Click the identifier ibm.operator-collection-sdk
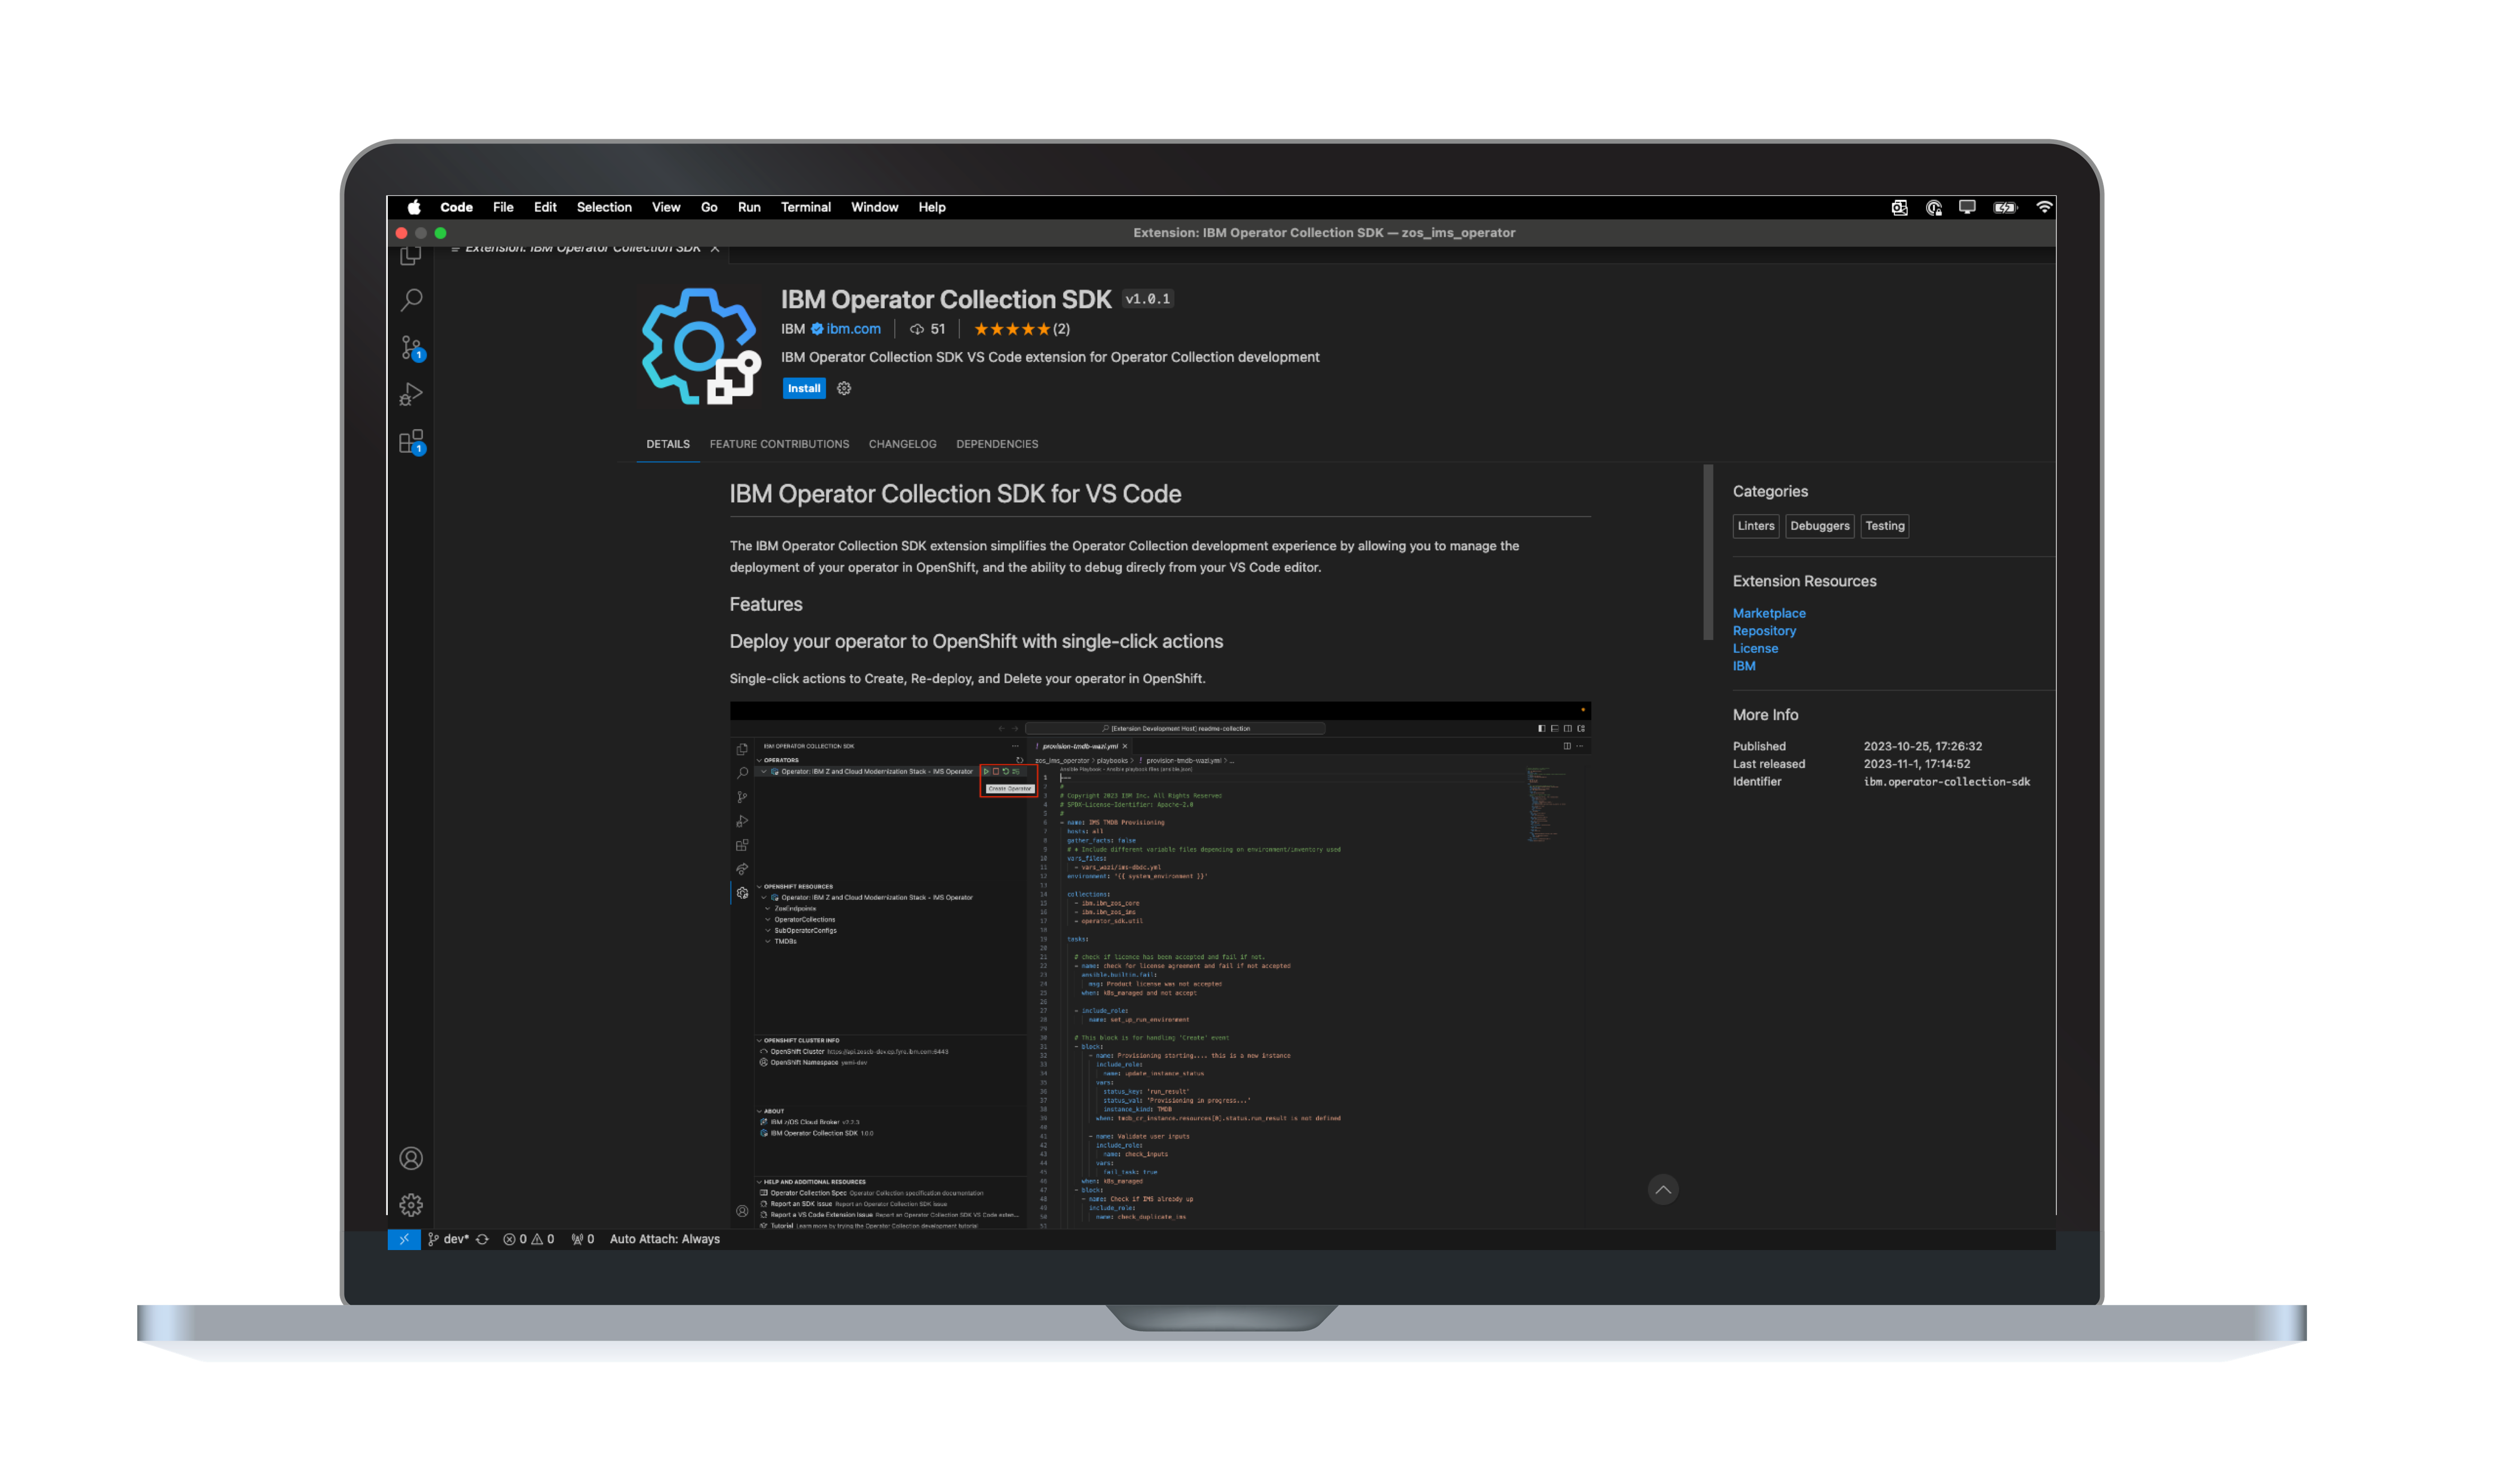 point(1947,782)
